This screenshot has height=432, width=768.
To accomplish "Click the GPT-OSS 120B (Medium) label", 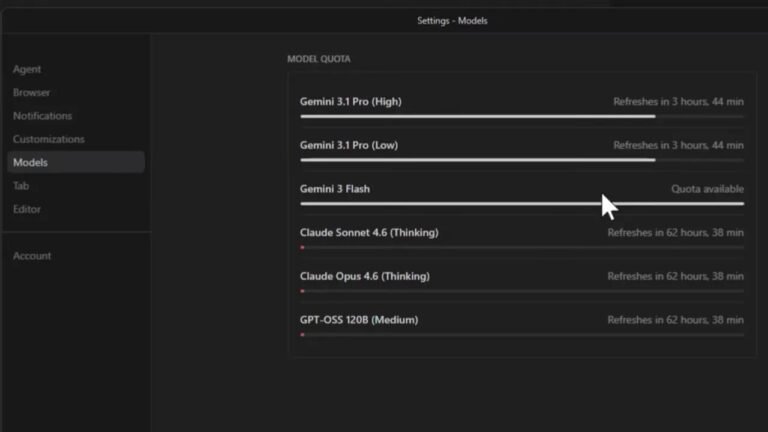I will 359,319.
